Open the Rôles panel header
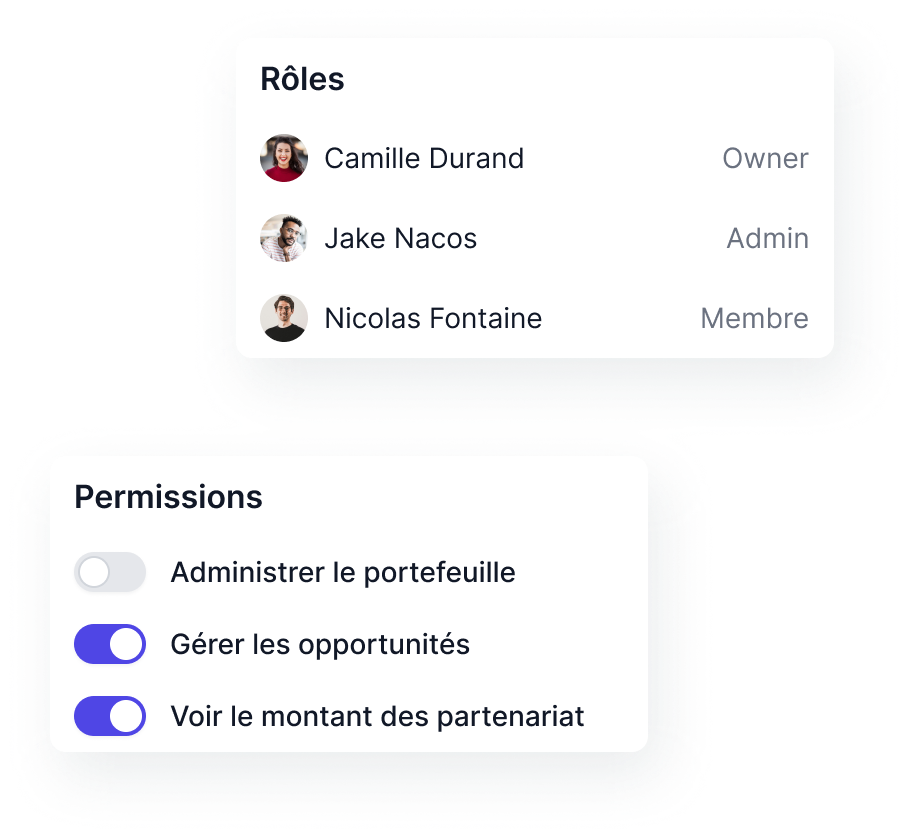Screen dimensions: 908x838 (x=302, y=79)
